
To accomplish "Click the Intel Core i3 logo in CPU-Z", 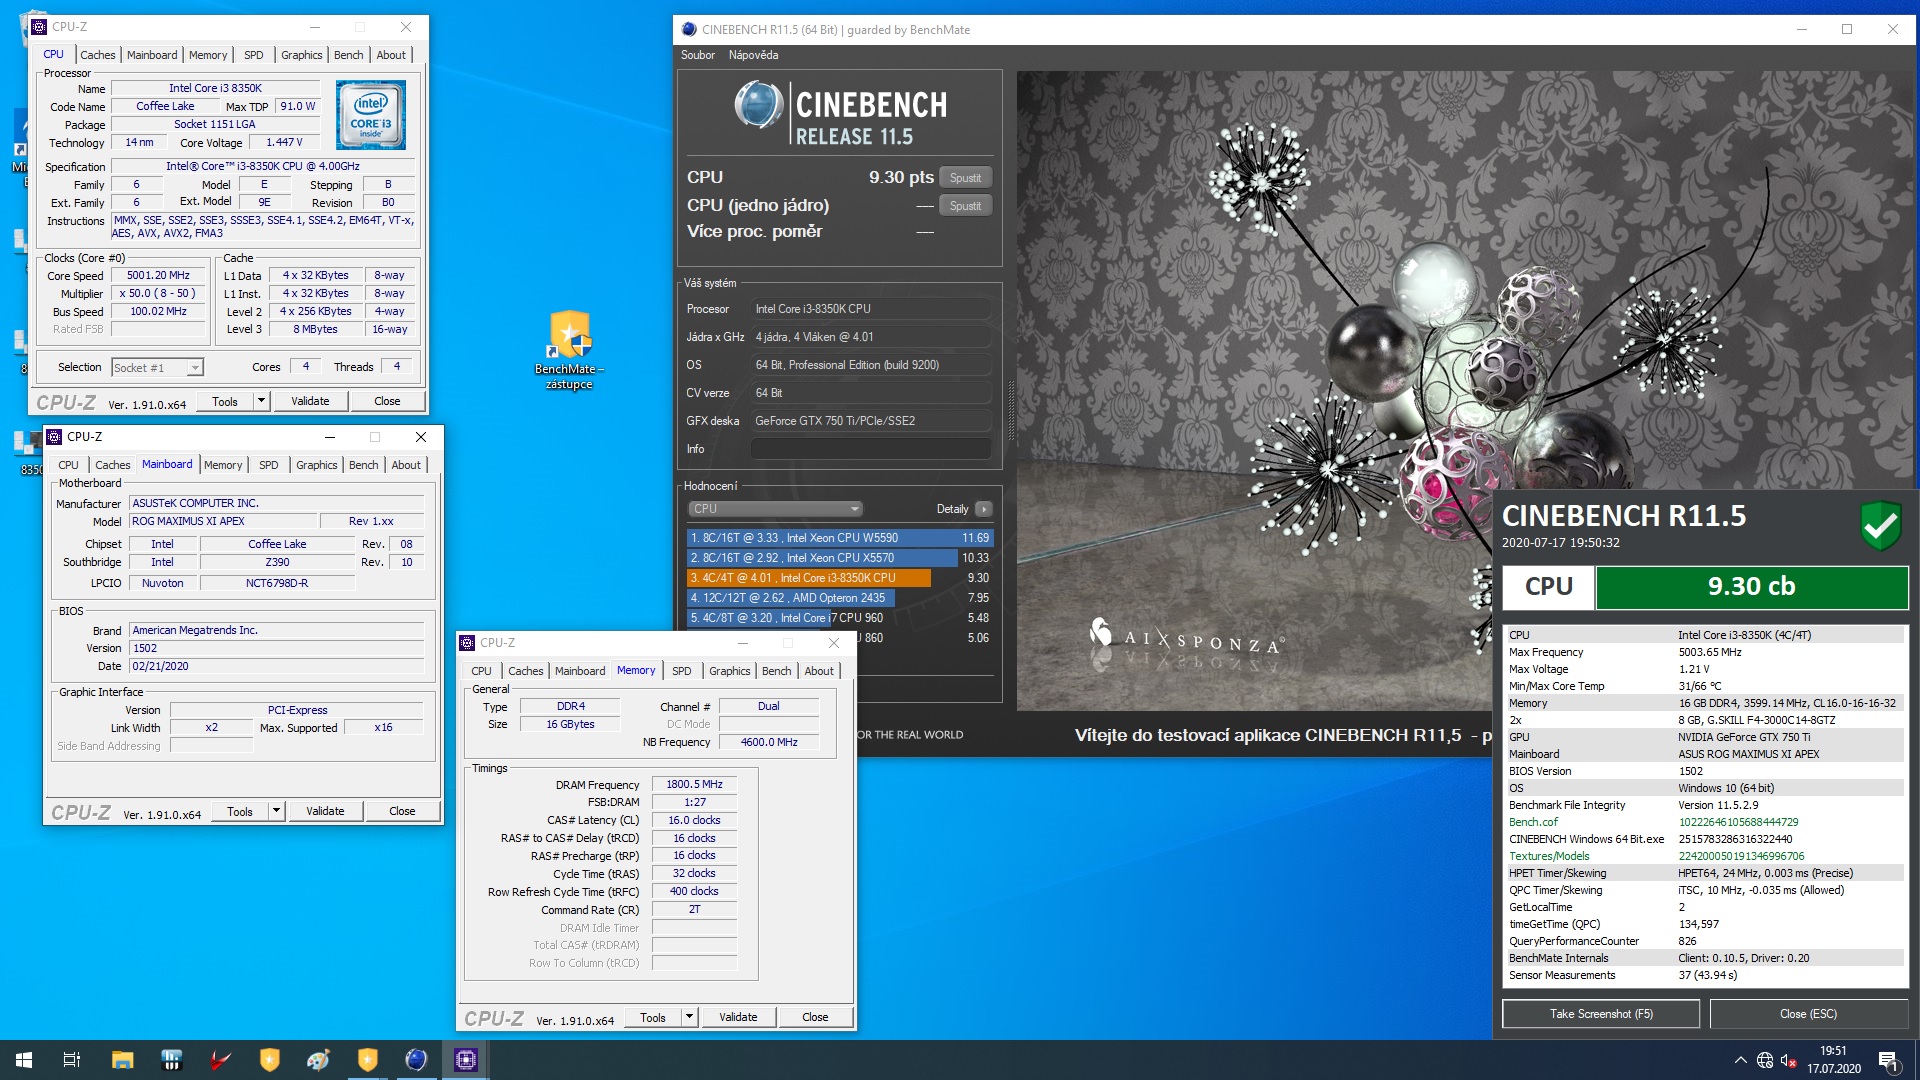I will point(370,116).
